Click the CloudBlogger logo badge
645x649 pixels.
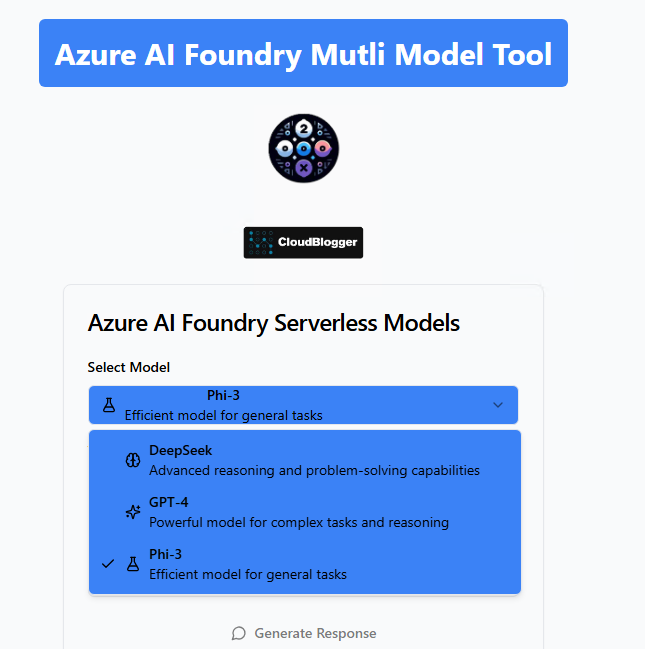click(303, 243)
